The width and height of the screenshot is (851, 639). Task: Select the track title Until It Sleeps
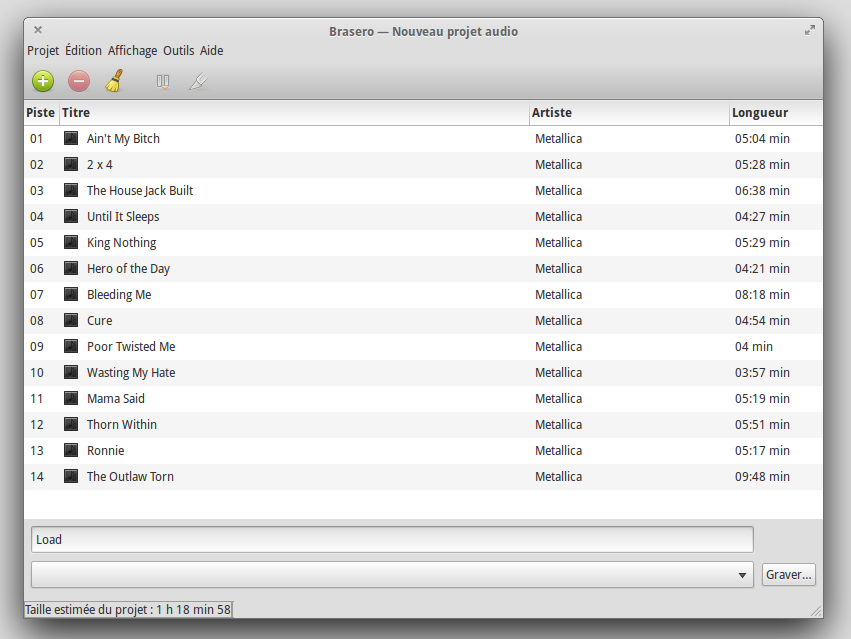point(123,217)
